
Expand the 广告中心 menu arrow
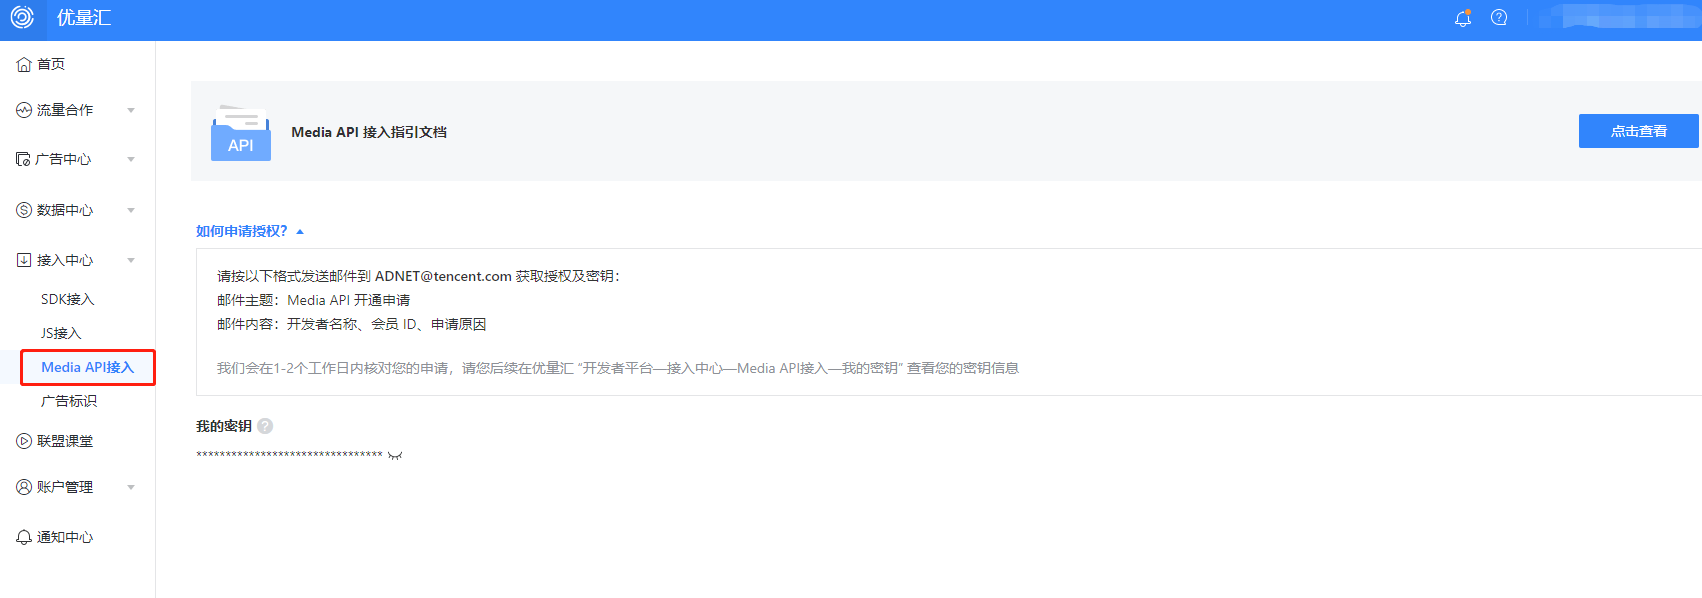click(131, 159)
